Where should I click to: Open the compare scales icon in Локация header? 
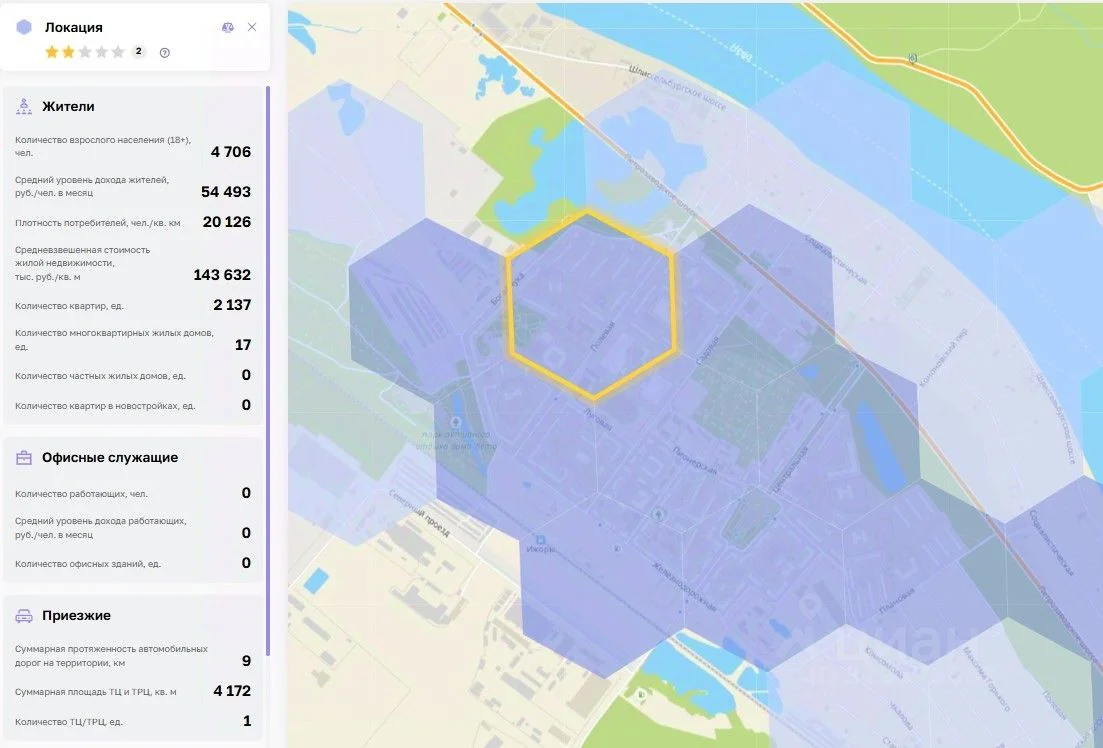pos(227,27)
